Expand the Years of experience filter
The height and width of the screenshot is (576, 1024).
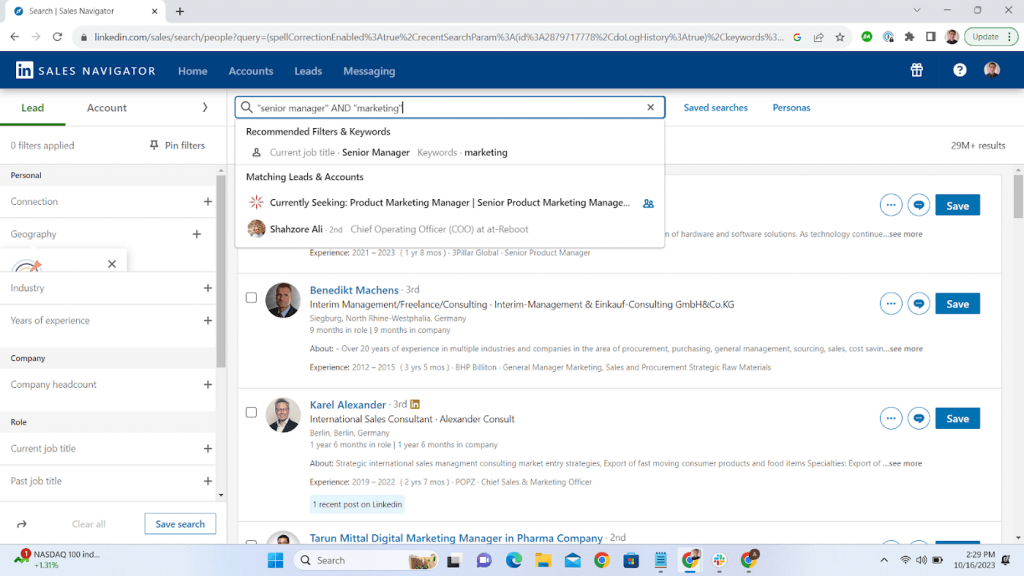[208, 321]
